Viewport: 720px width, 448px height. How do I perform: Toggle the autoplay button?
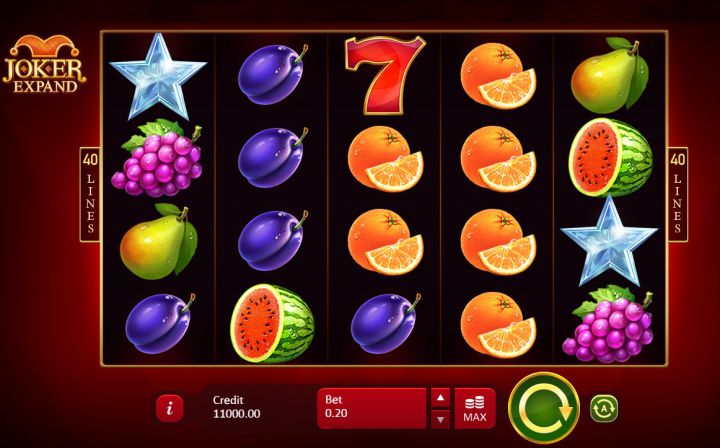(x=603, y=408)
